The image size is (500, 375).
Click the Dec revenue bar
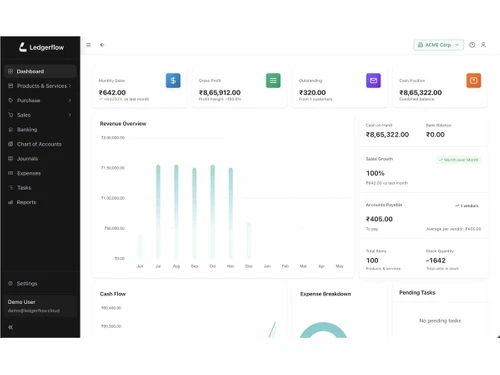[x=249, y=241]
